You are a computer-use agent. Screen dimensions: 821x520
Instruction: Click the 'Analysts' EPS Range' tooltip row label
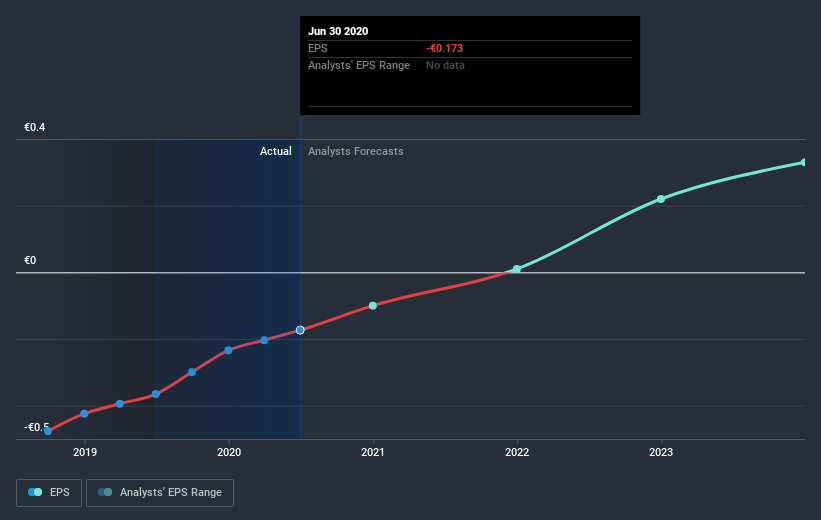pos(359,65)
